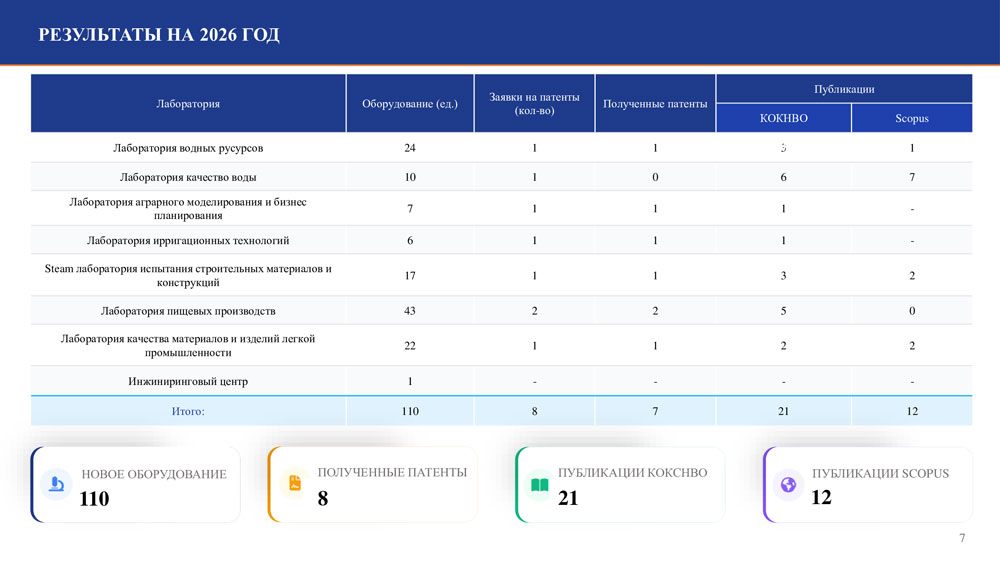Screen dimensions: 1000x562
Task: Click the Лаборатория качество воды row label
Action: (x=188, y=177)
